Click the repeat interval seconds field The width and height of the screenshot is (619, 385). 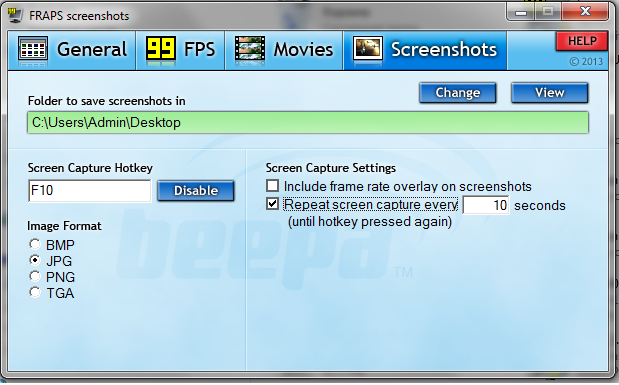(x=486, y=205)
